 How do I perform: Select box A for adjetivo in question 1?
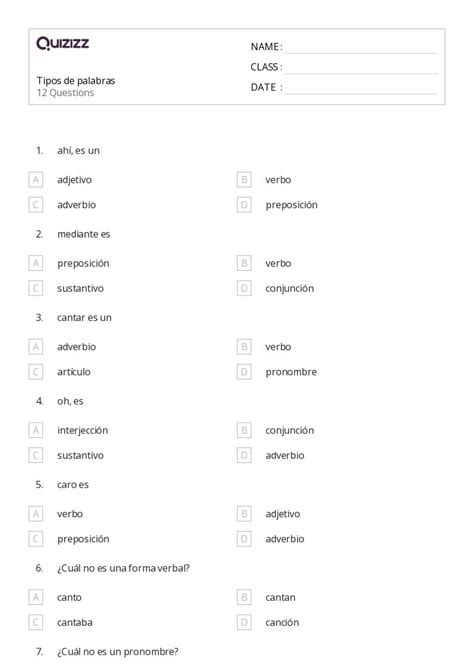[x=36, y=180]
